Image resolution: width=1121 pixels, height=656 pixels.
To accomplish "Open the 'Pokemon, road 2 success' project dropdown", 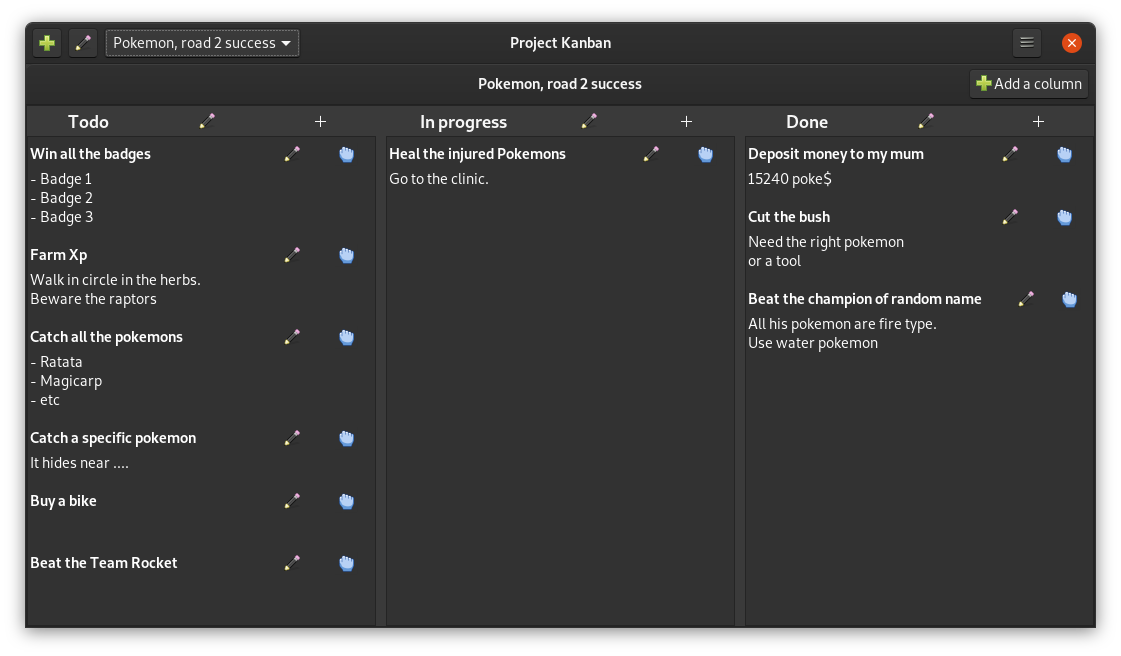I will pos(202,43).
